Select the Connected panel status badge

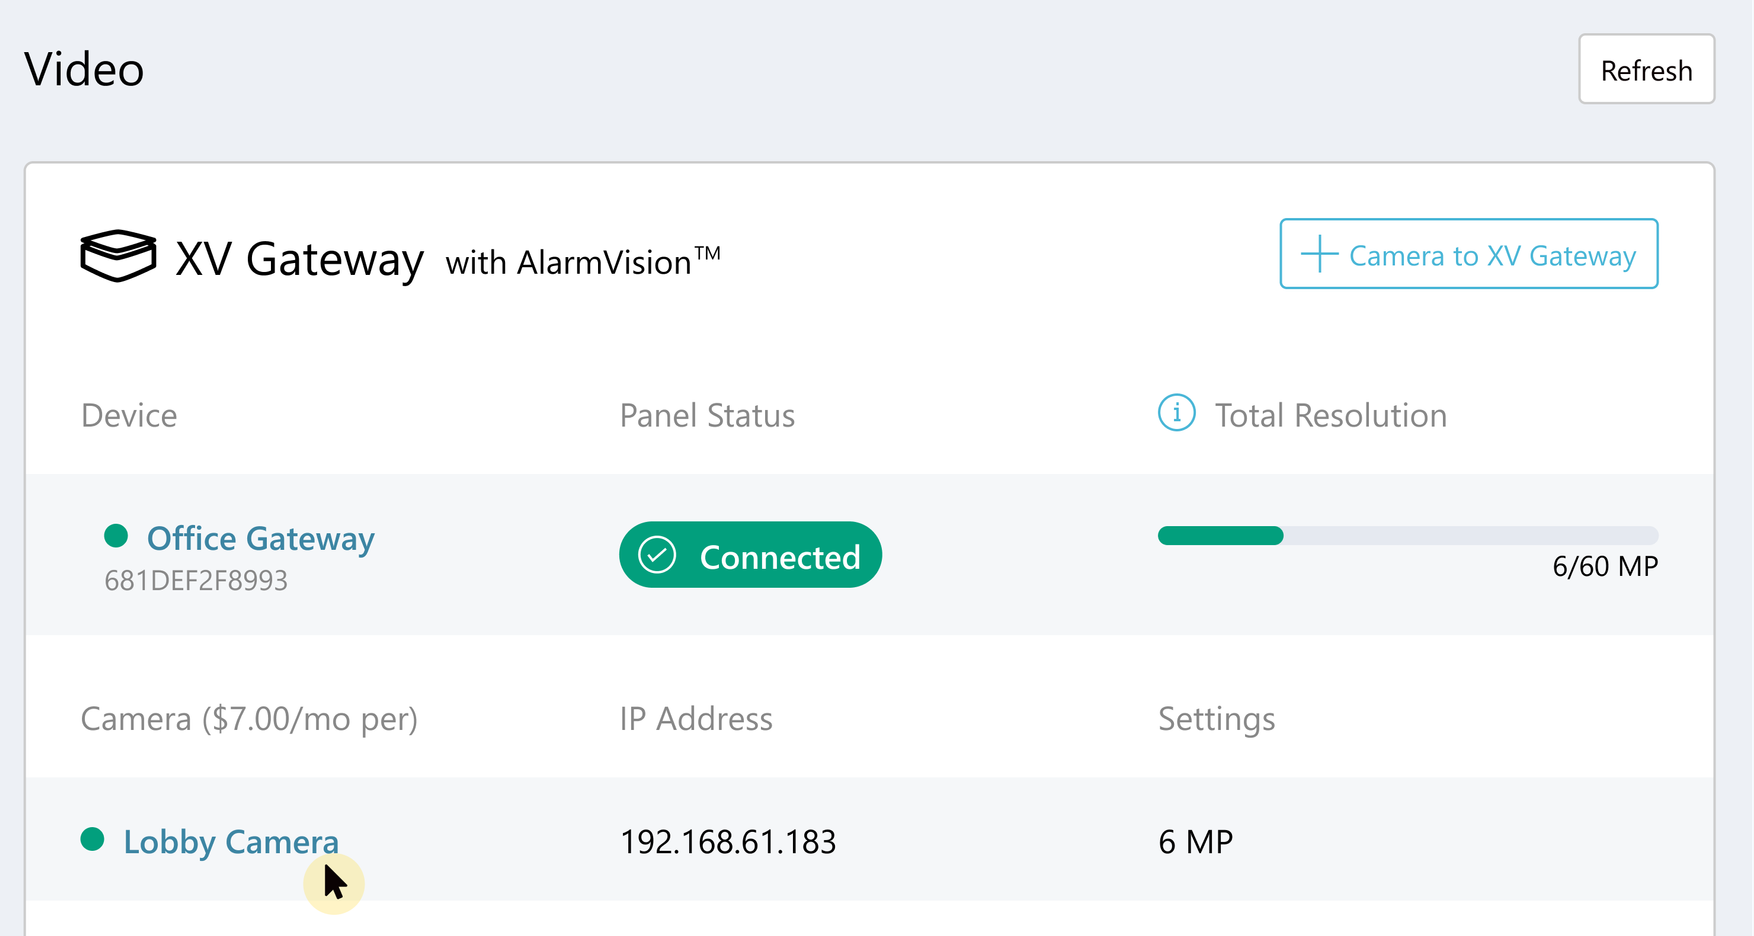750,555
